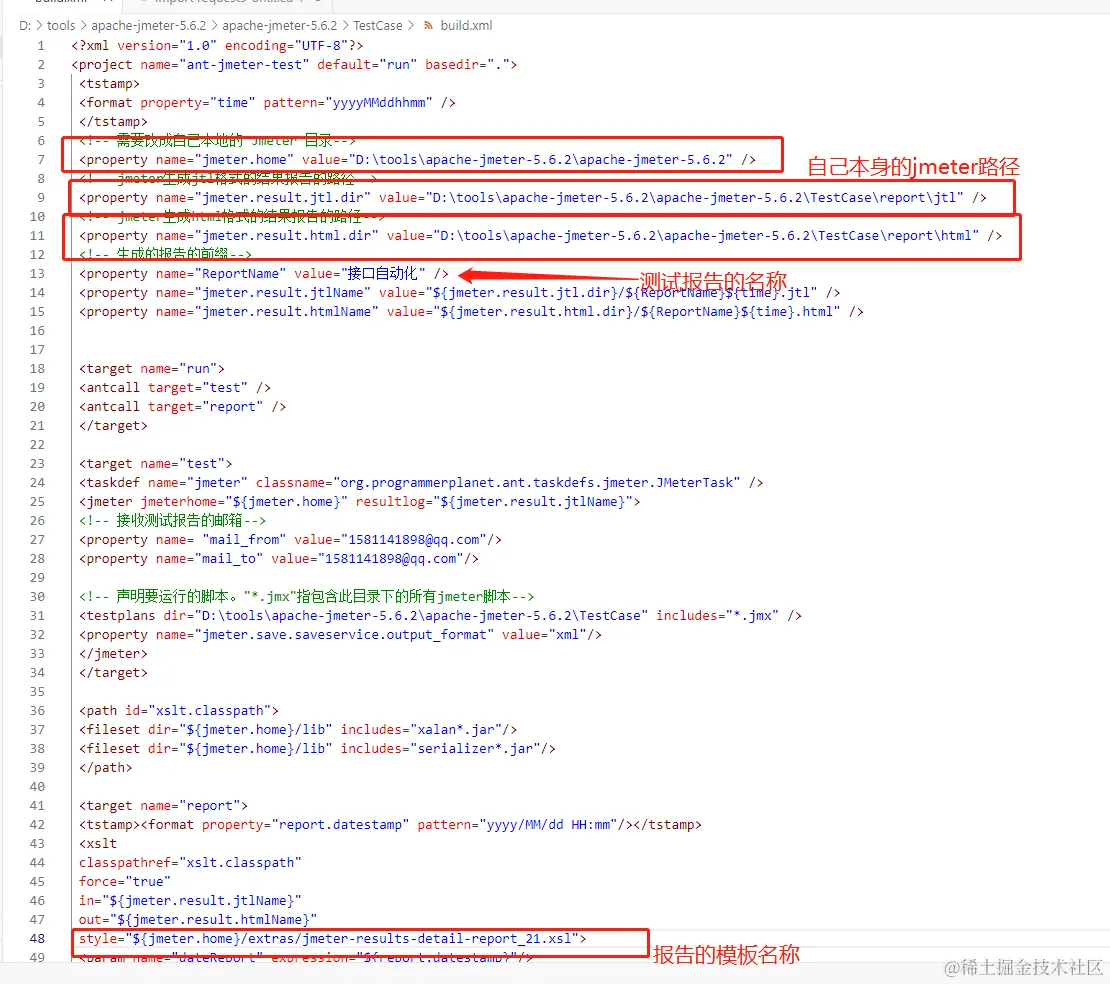Click the "jmeter.save.saveservice.output_format" property name
Viewport: 1110px width, 984px height.
[344, 635]
